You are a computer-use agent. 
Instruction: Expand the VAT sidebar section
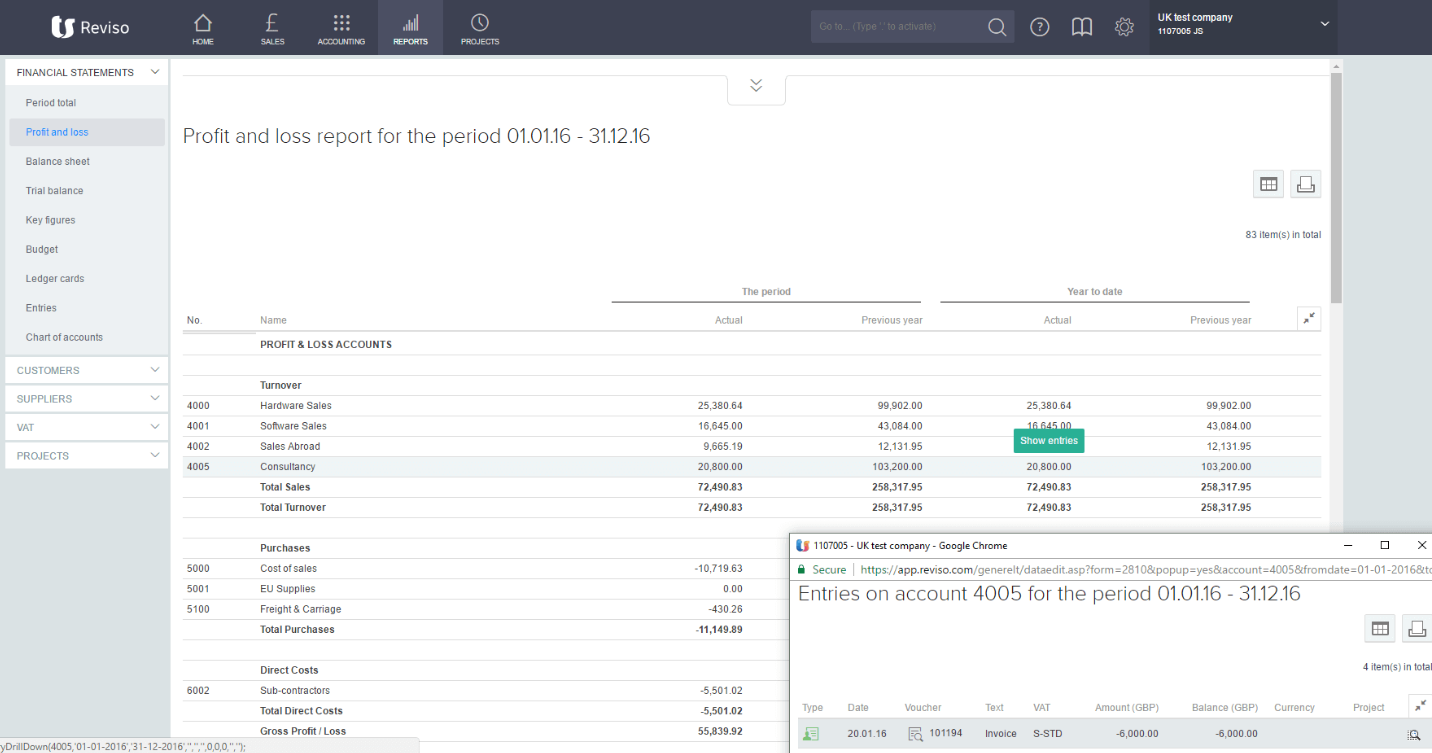coord(85,427)
